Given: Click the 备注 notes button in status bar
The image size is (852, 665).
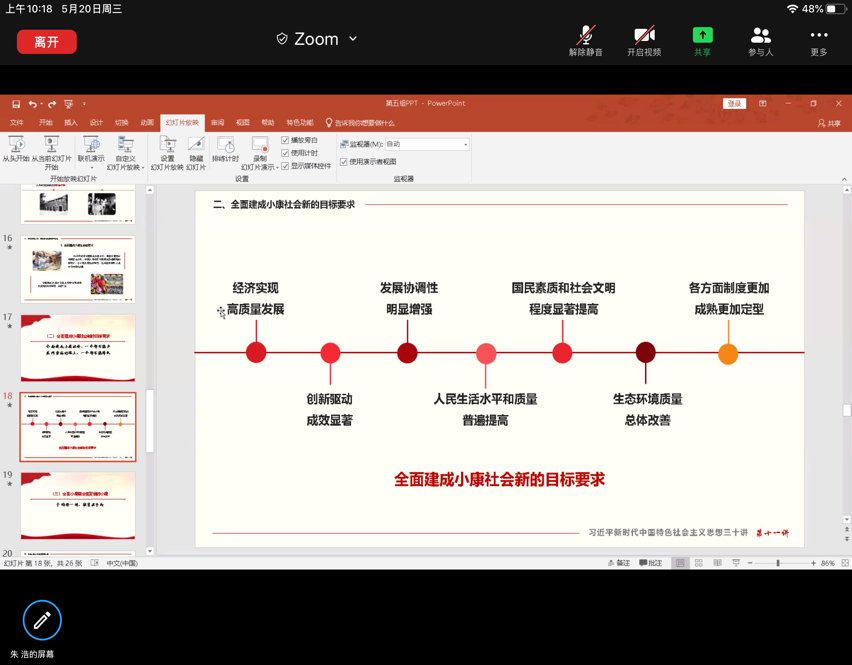Looking at the screenshot, I should tap(619, 563).
